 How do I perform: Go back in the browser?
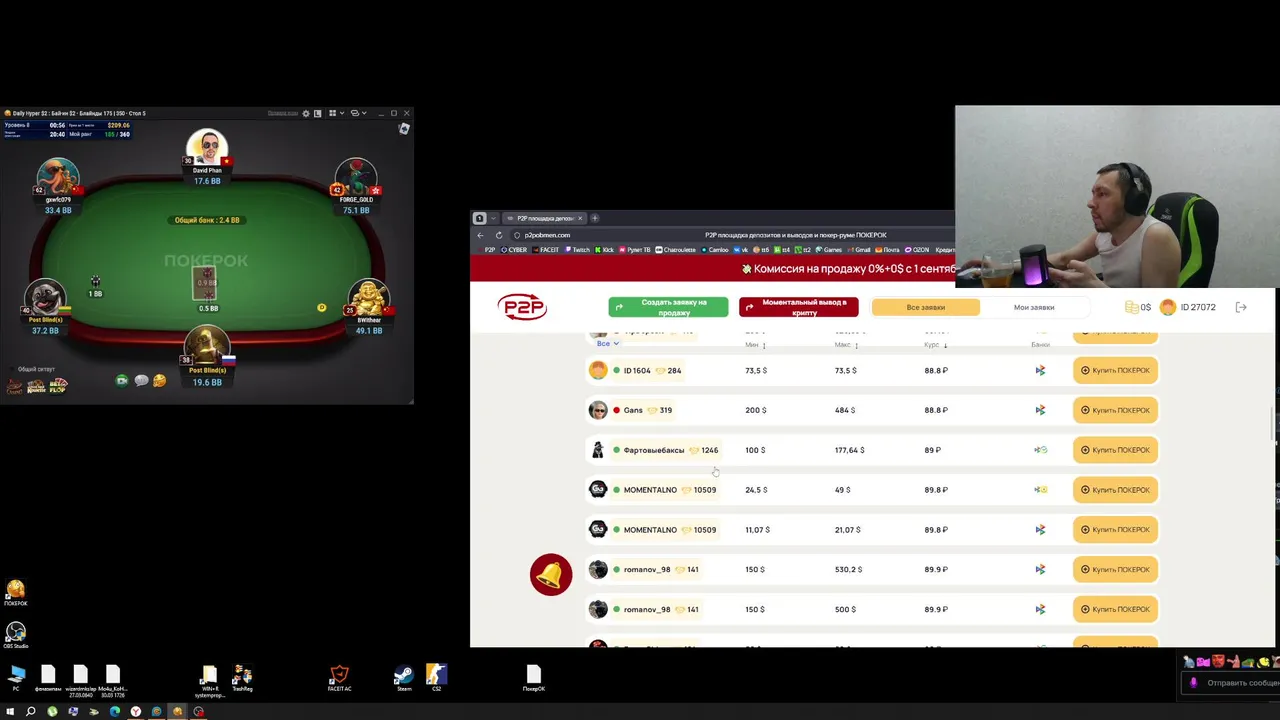click(x=480, y=235)
